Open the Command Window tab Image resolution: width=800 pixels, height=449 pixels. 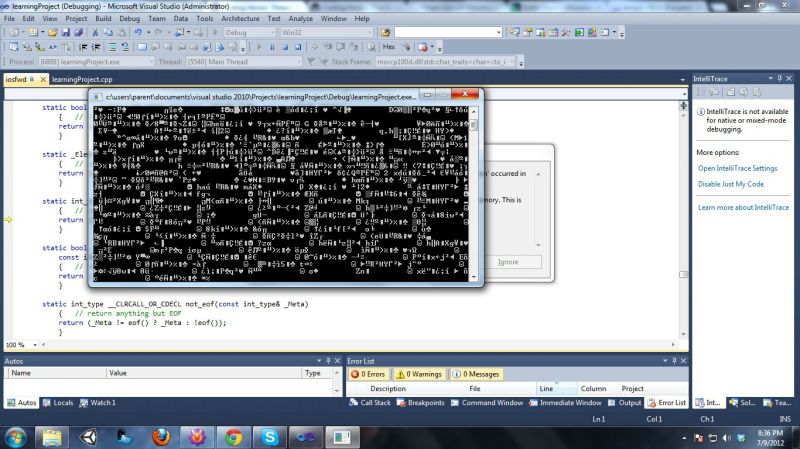click(487, 403)
